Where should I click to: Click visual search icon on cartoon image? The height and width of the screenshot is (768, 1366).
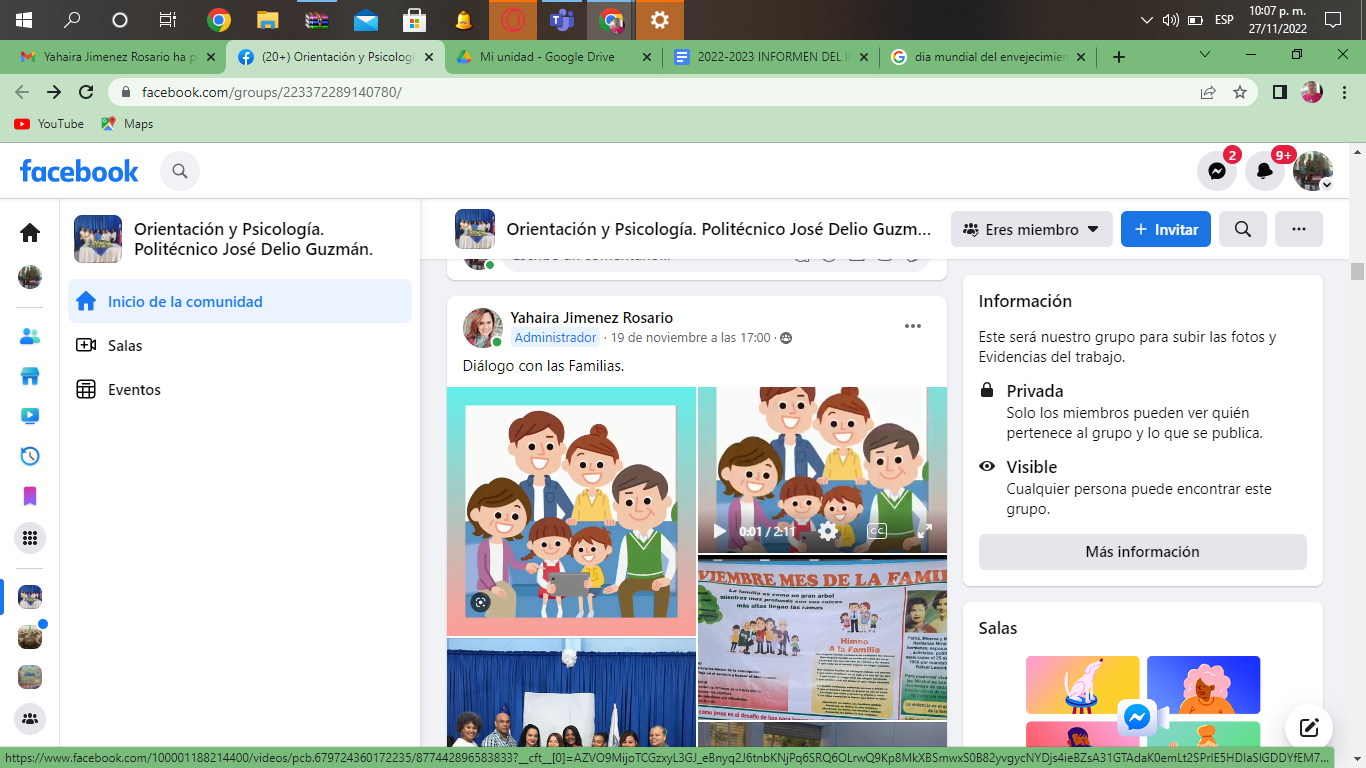click(x=481, y=602)
